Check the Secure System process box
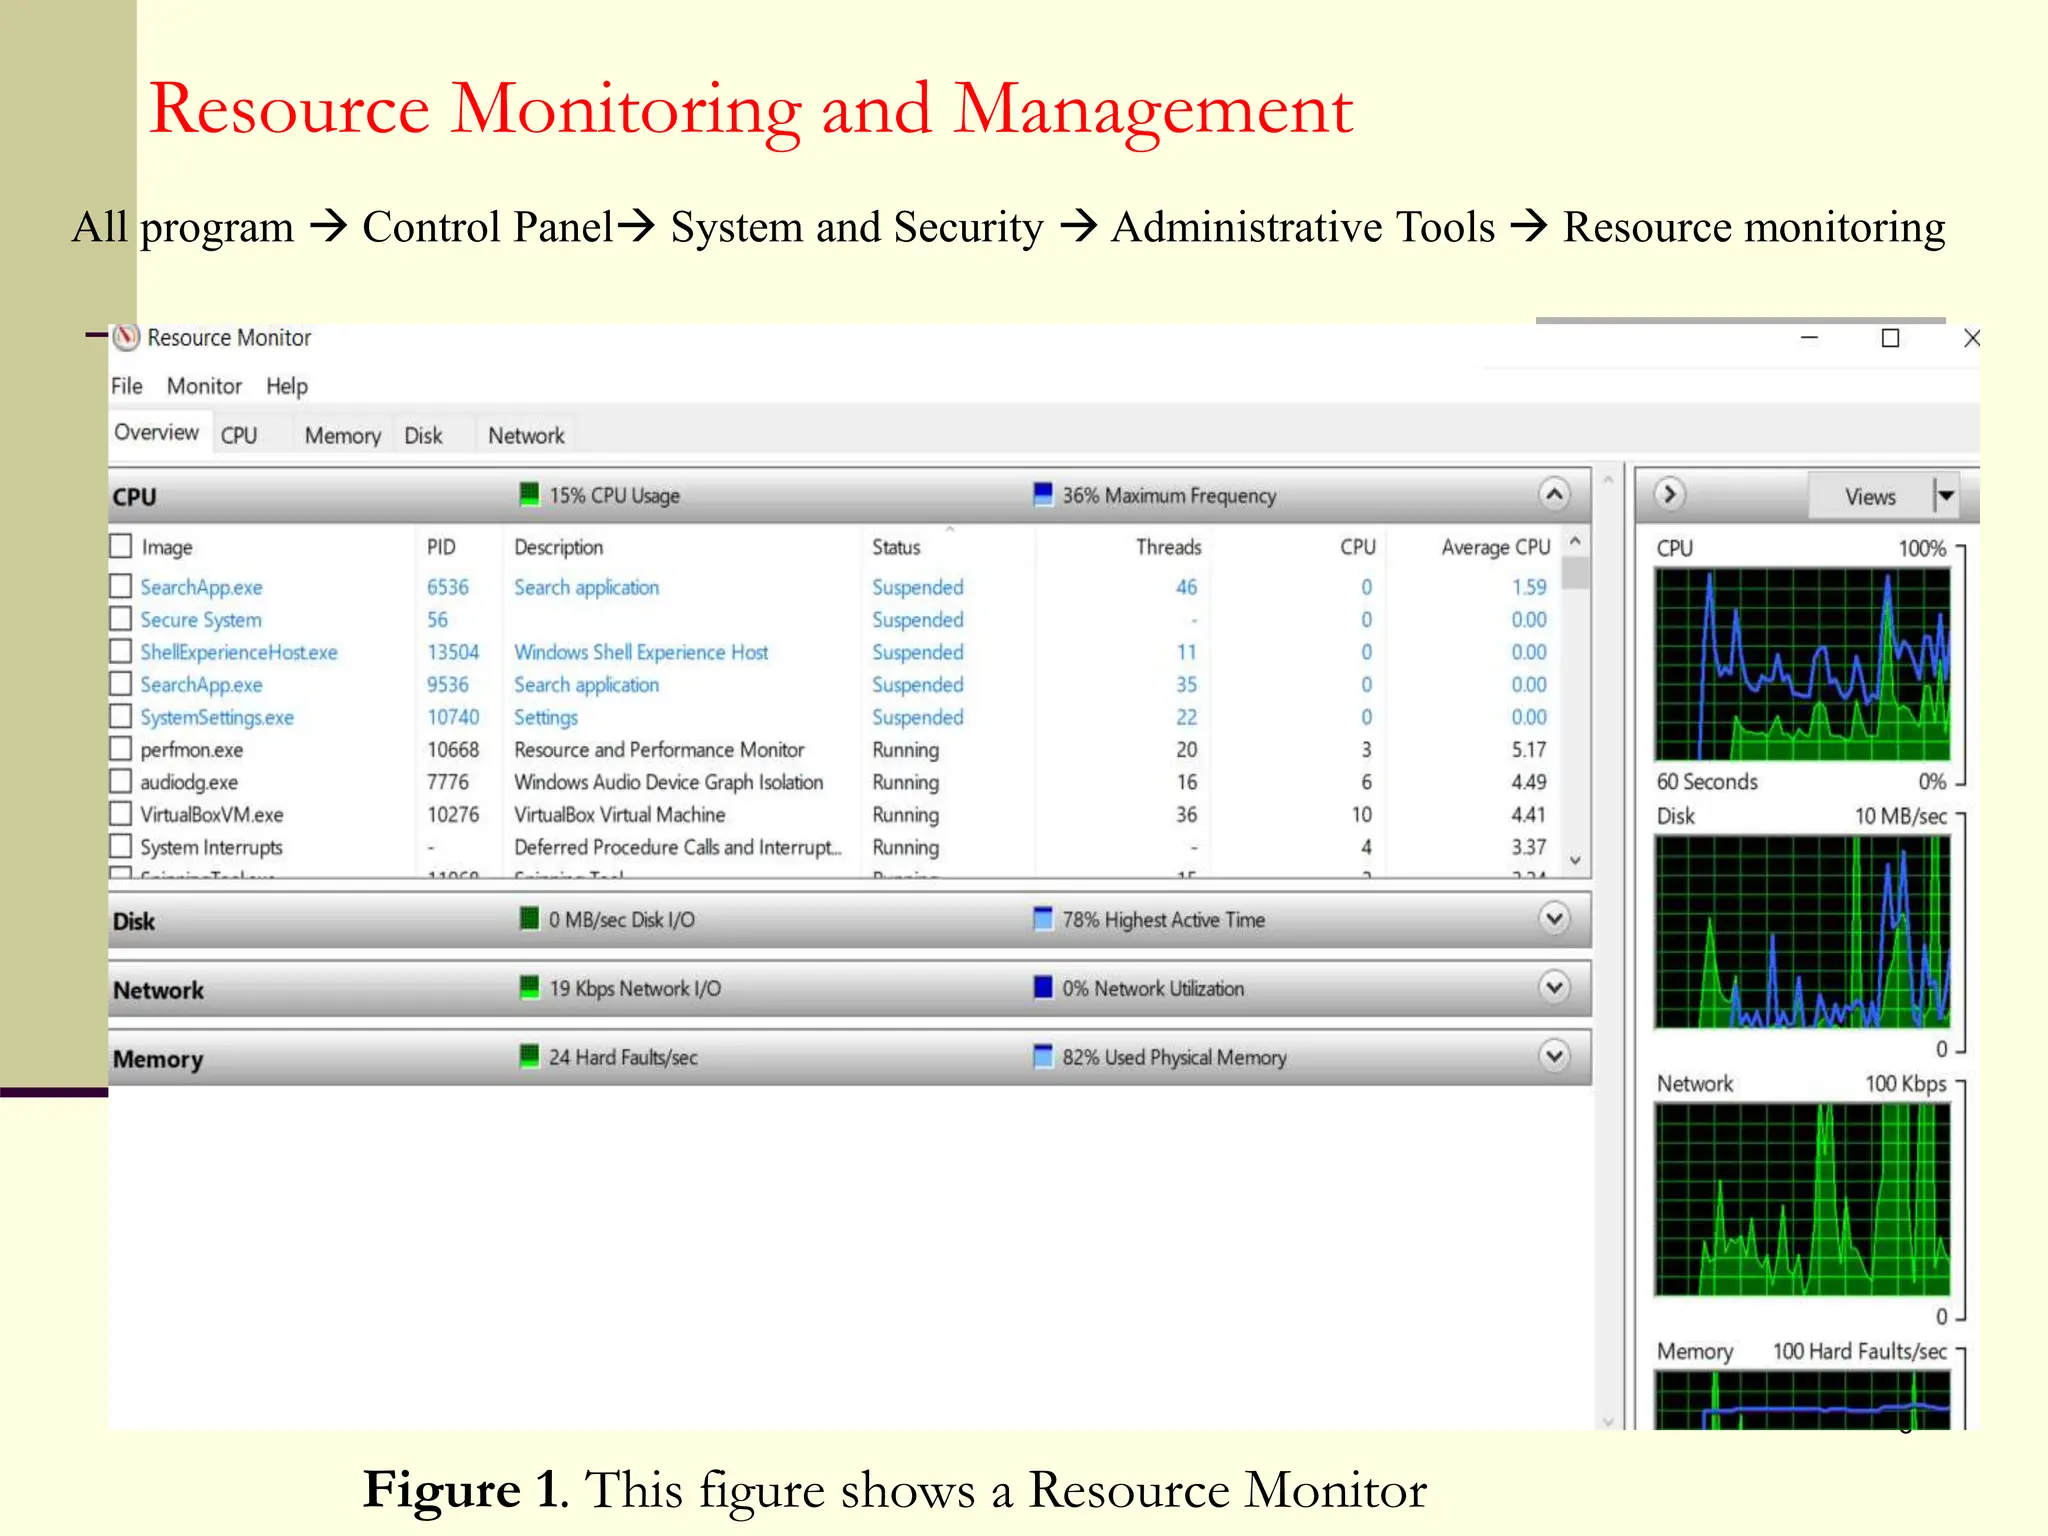Viewport: 2048px width, 1536px height. click(x=120, y=619)
